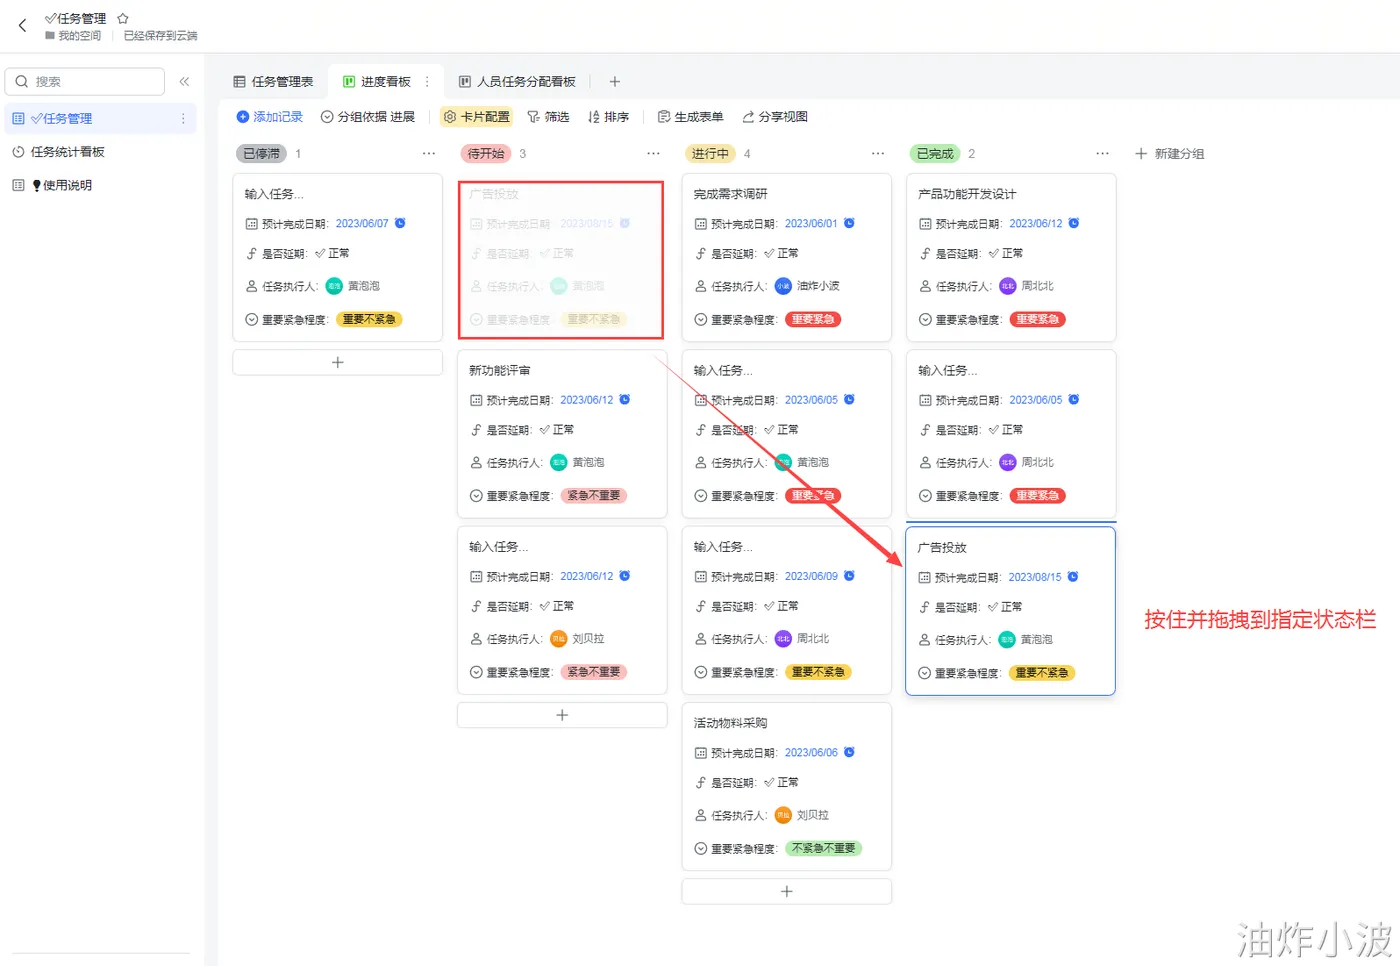Open more options for 进行中 column

coord(878,154)
